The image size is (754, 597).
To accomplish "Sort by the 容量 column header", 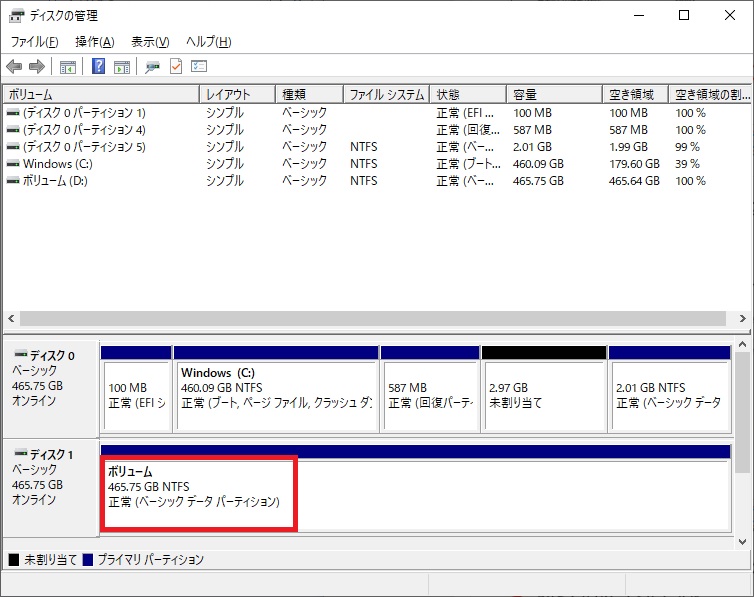I will [x=553, y=94].
